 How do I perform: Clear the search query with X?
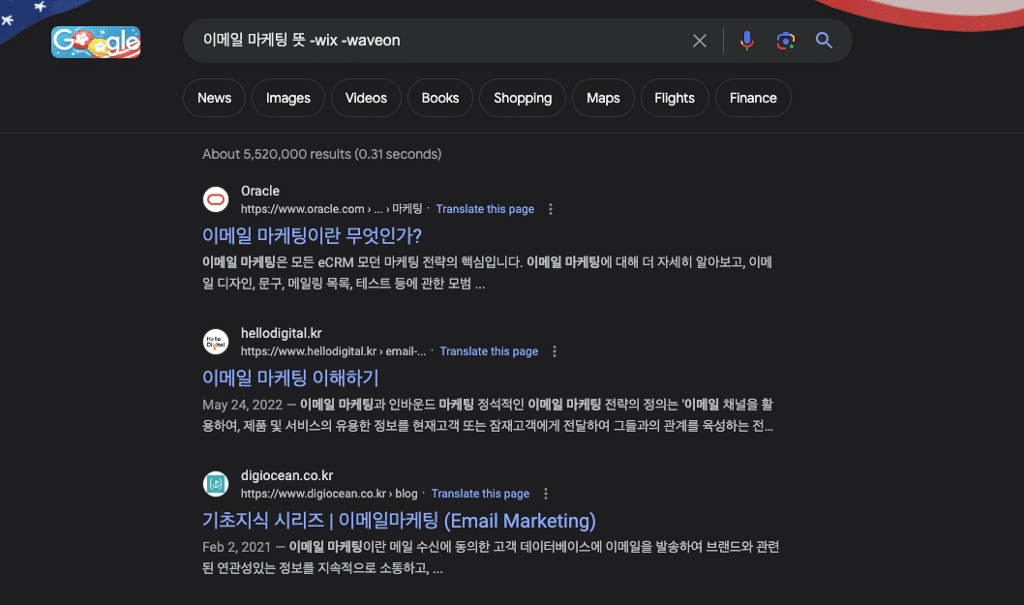click(x=699, y=41)
